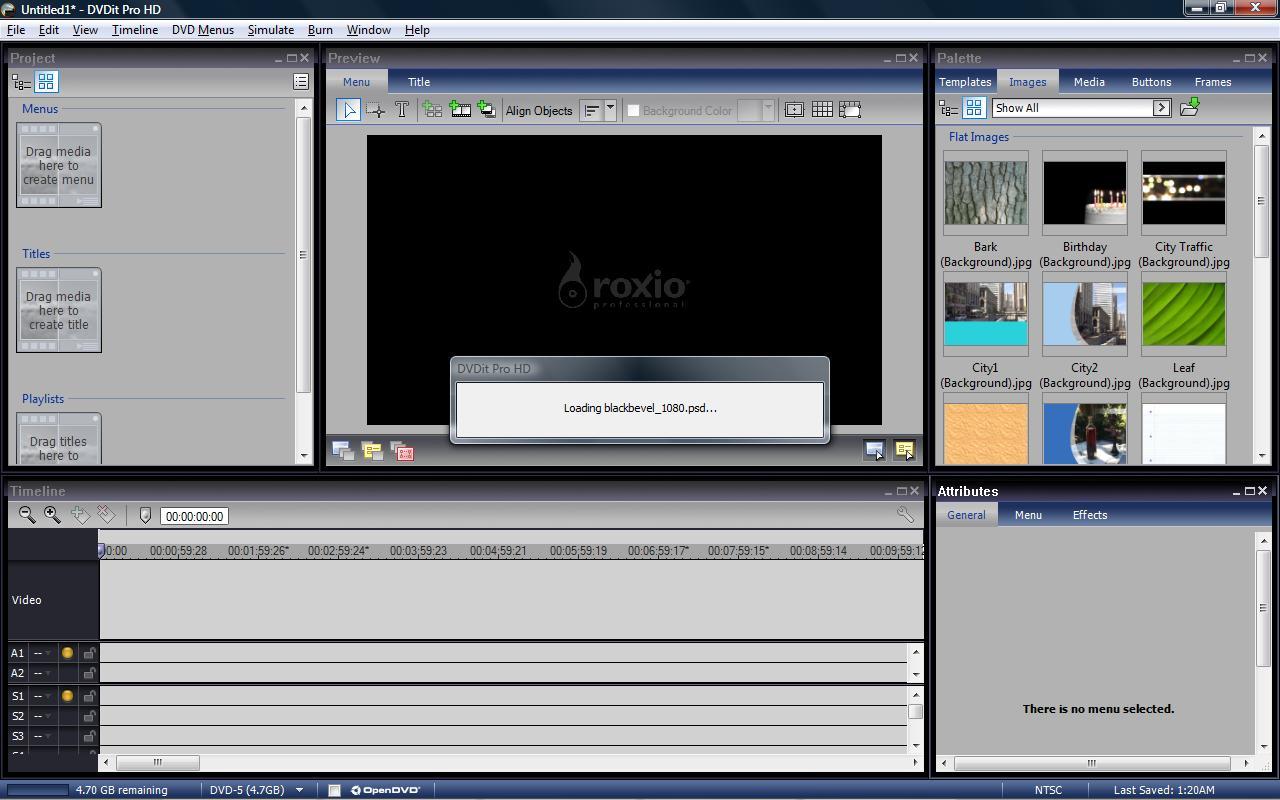Click the Align Objects left-align button
The width and height of the screenshot is (1280, 800).
click(x=592, y=111)
